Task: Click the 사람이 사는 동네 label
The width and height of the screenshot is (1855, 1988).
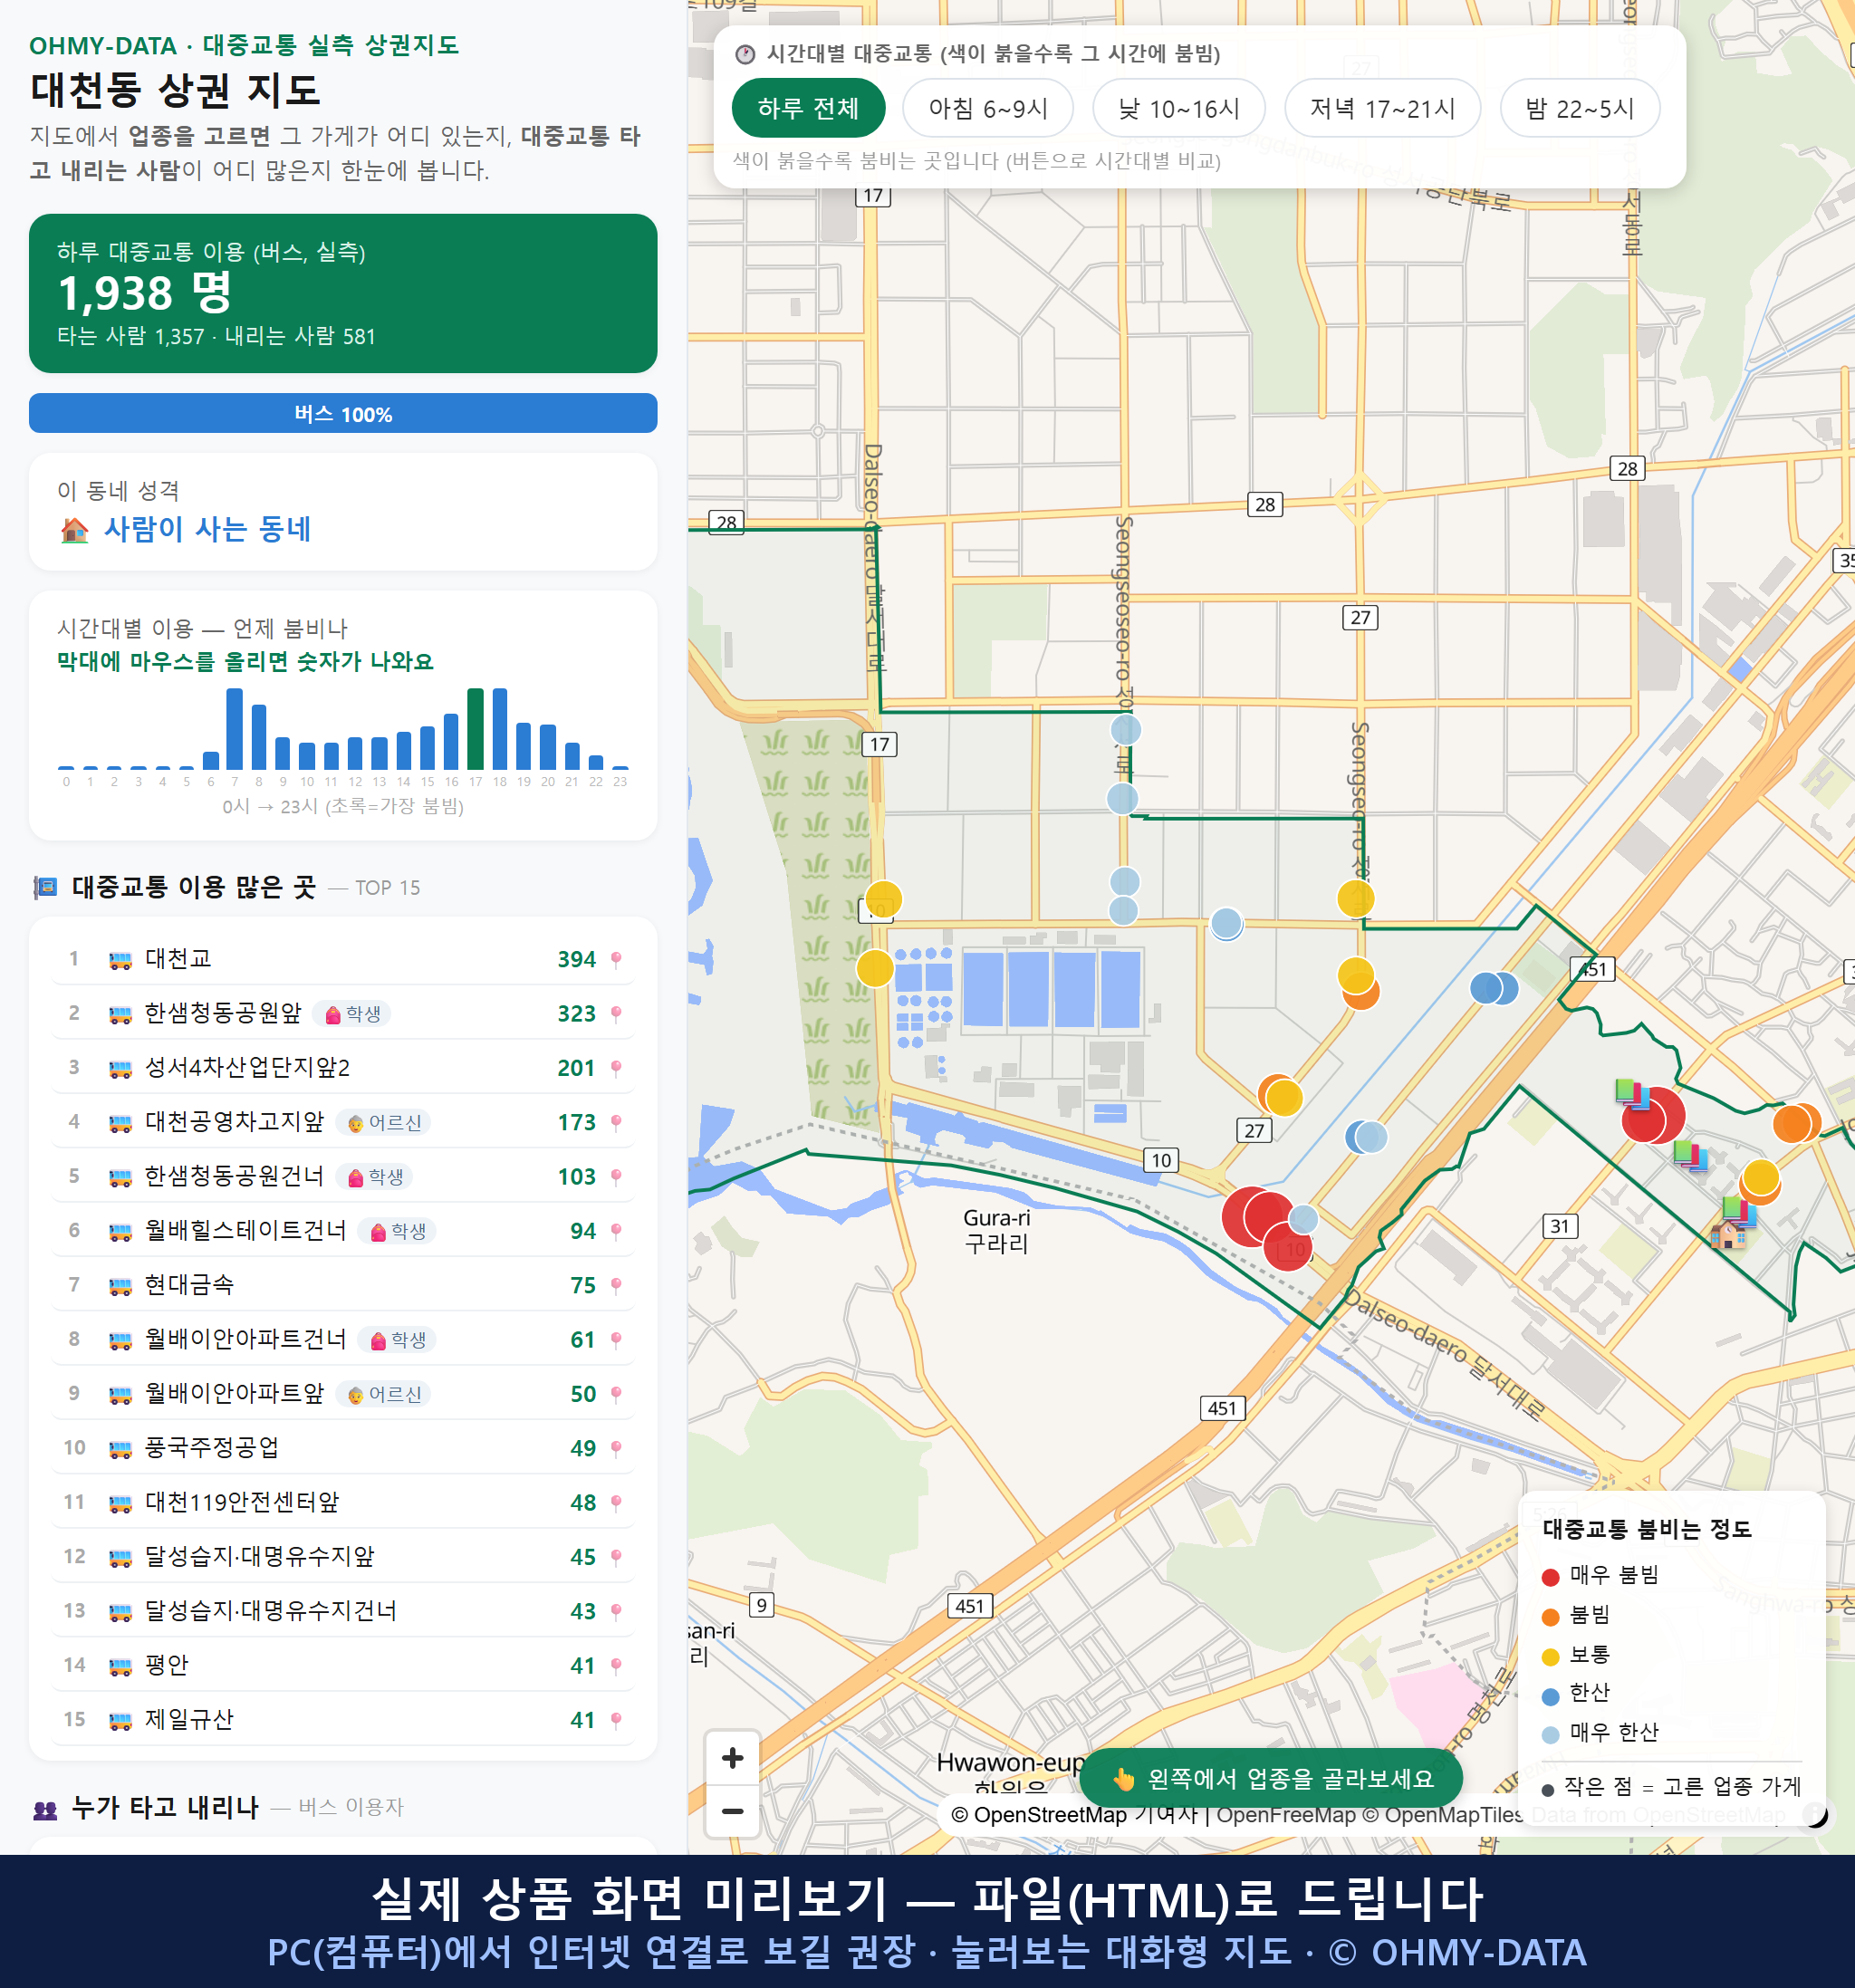Action: pos(208,529)
